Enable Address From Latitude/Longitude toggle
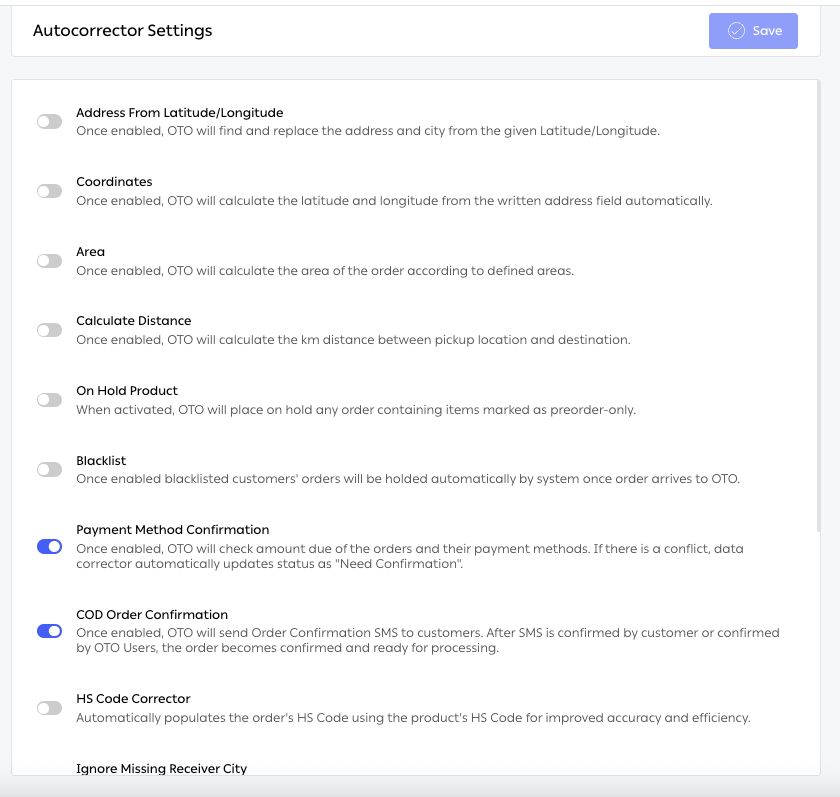 pos(49,122)
